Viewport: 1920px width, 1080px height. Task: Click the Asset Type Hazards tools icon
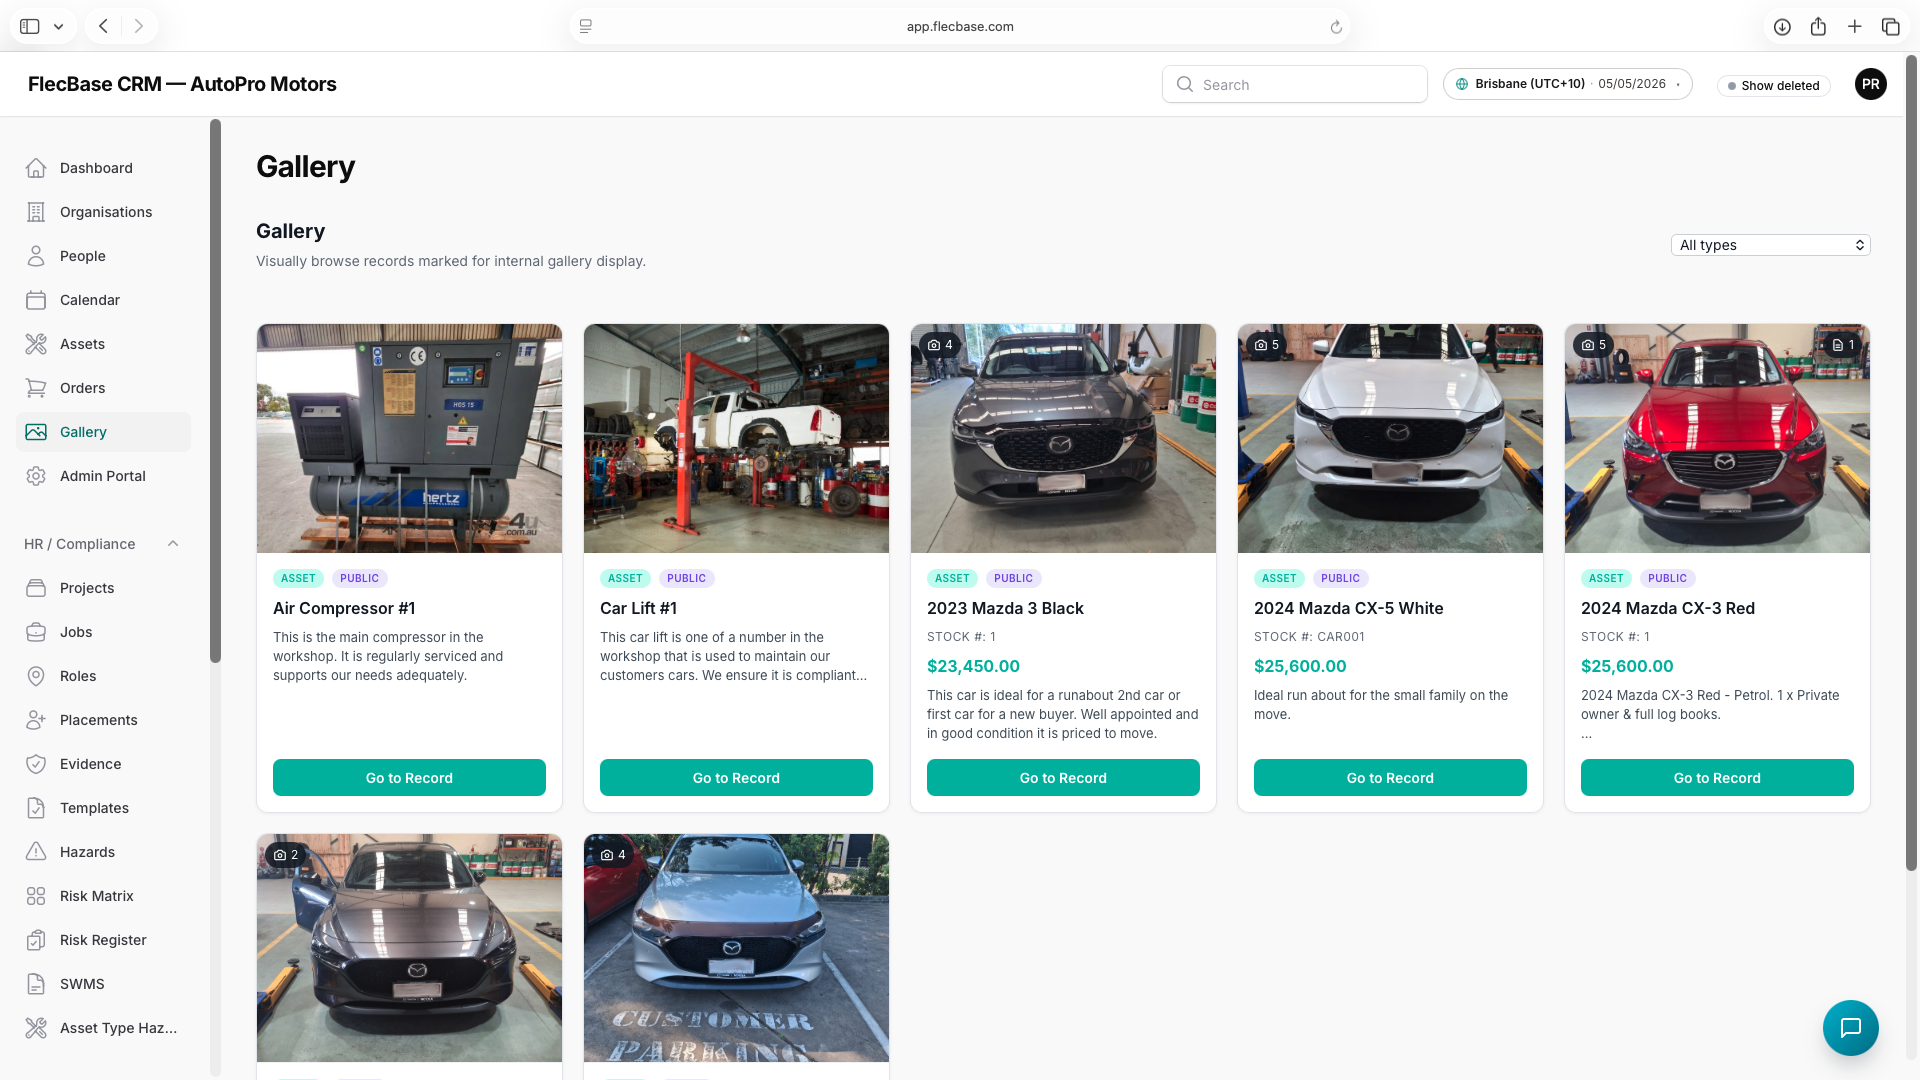(36, 1028)
